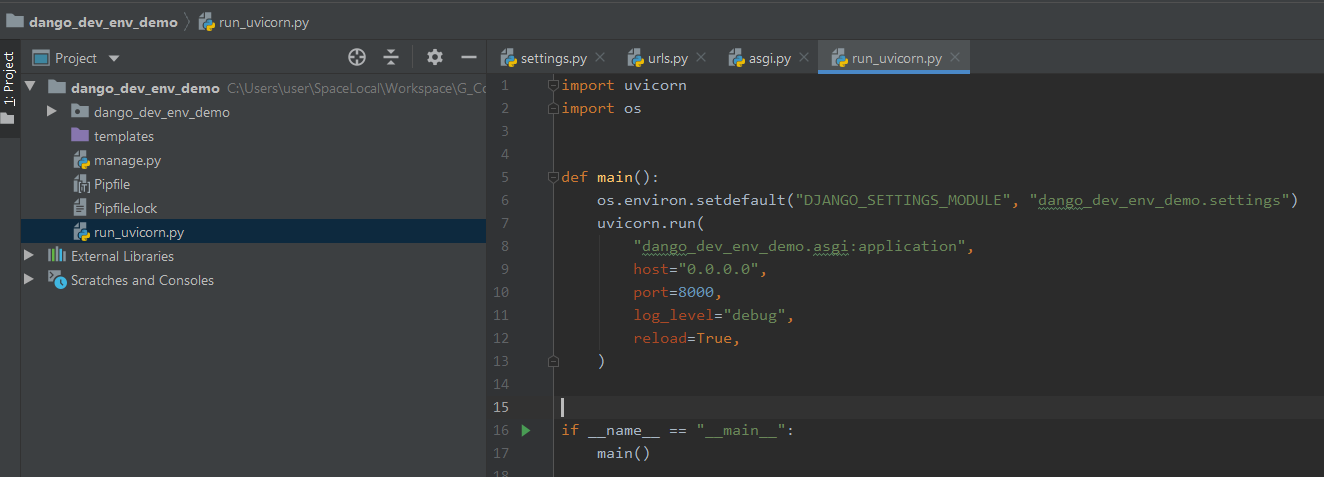
Task: Click the Collapse All icon in Project panel
Action: [391, 58]
